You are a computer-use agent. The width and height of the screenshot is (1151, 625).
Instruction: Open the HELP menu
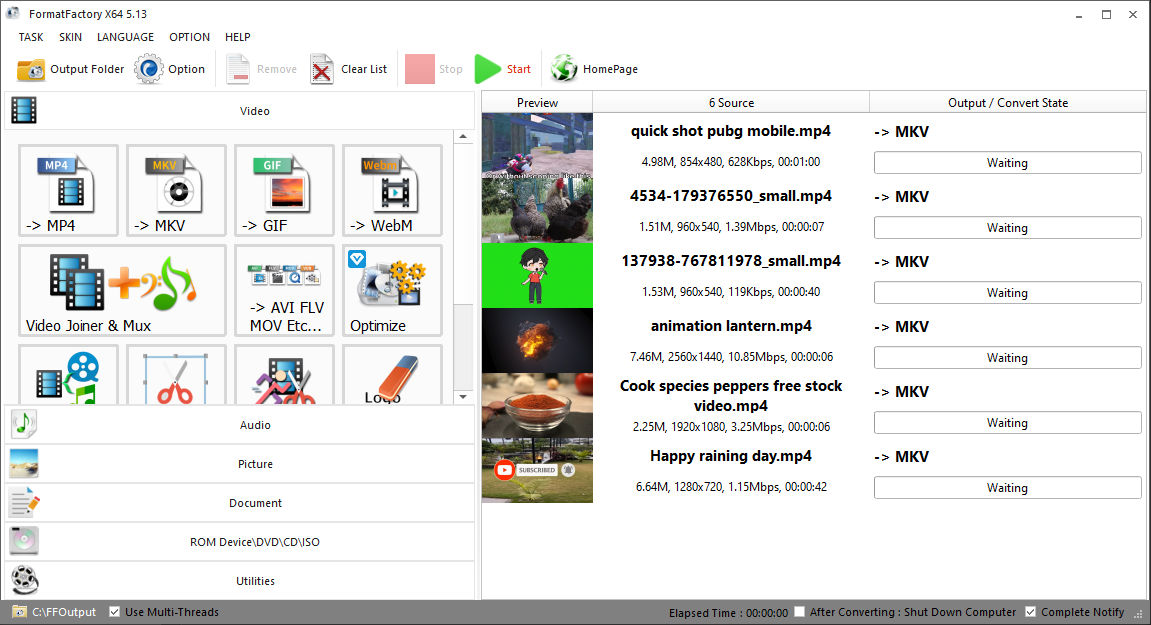237,37
